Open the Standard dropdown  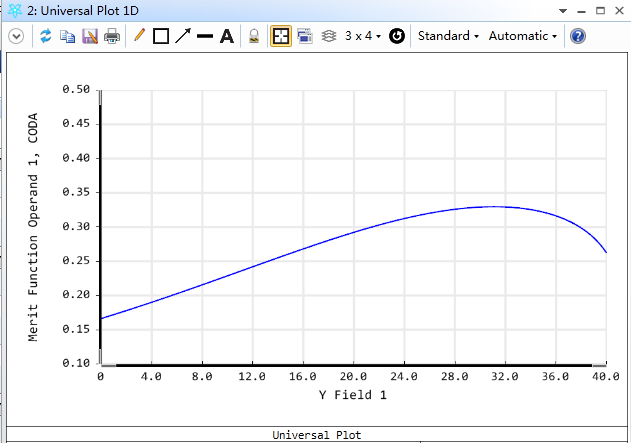(x=448, y=36)
